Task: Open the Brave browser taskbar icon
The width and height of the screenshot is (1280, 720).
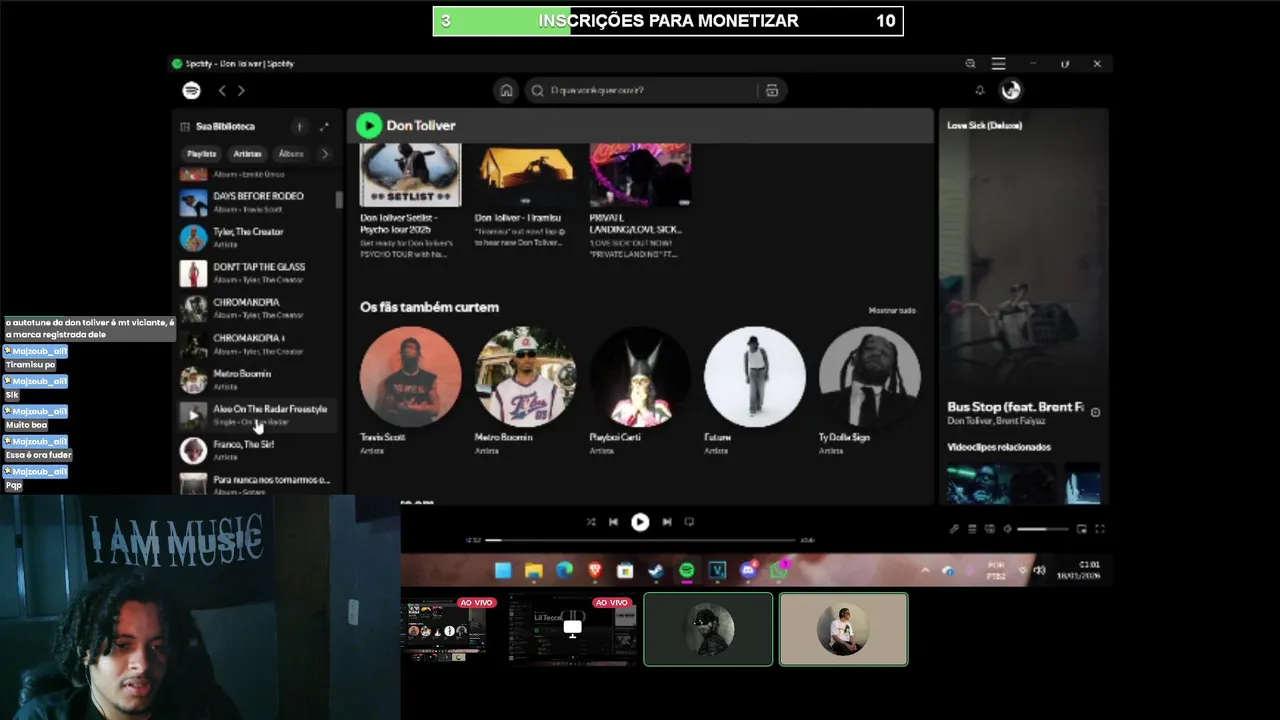Action: [595, 570]
